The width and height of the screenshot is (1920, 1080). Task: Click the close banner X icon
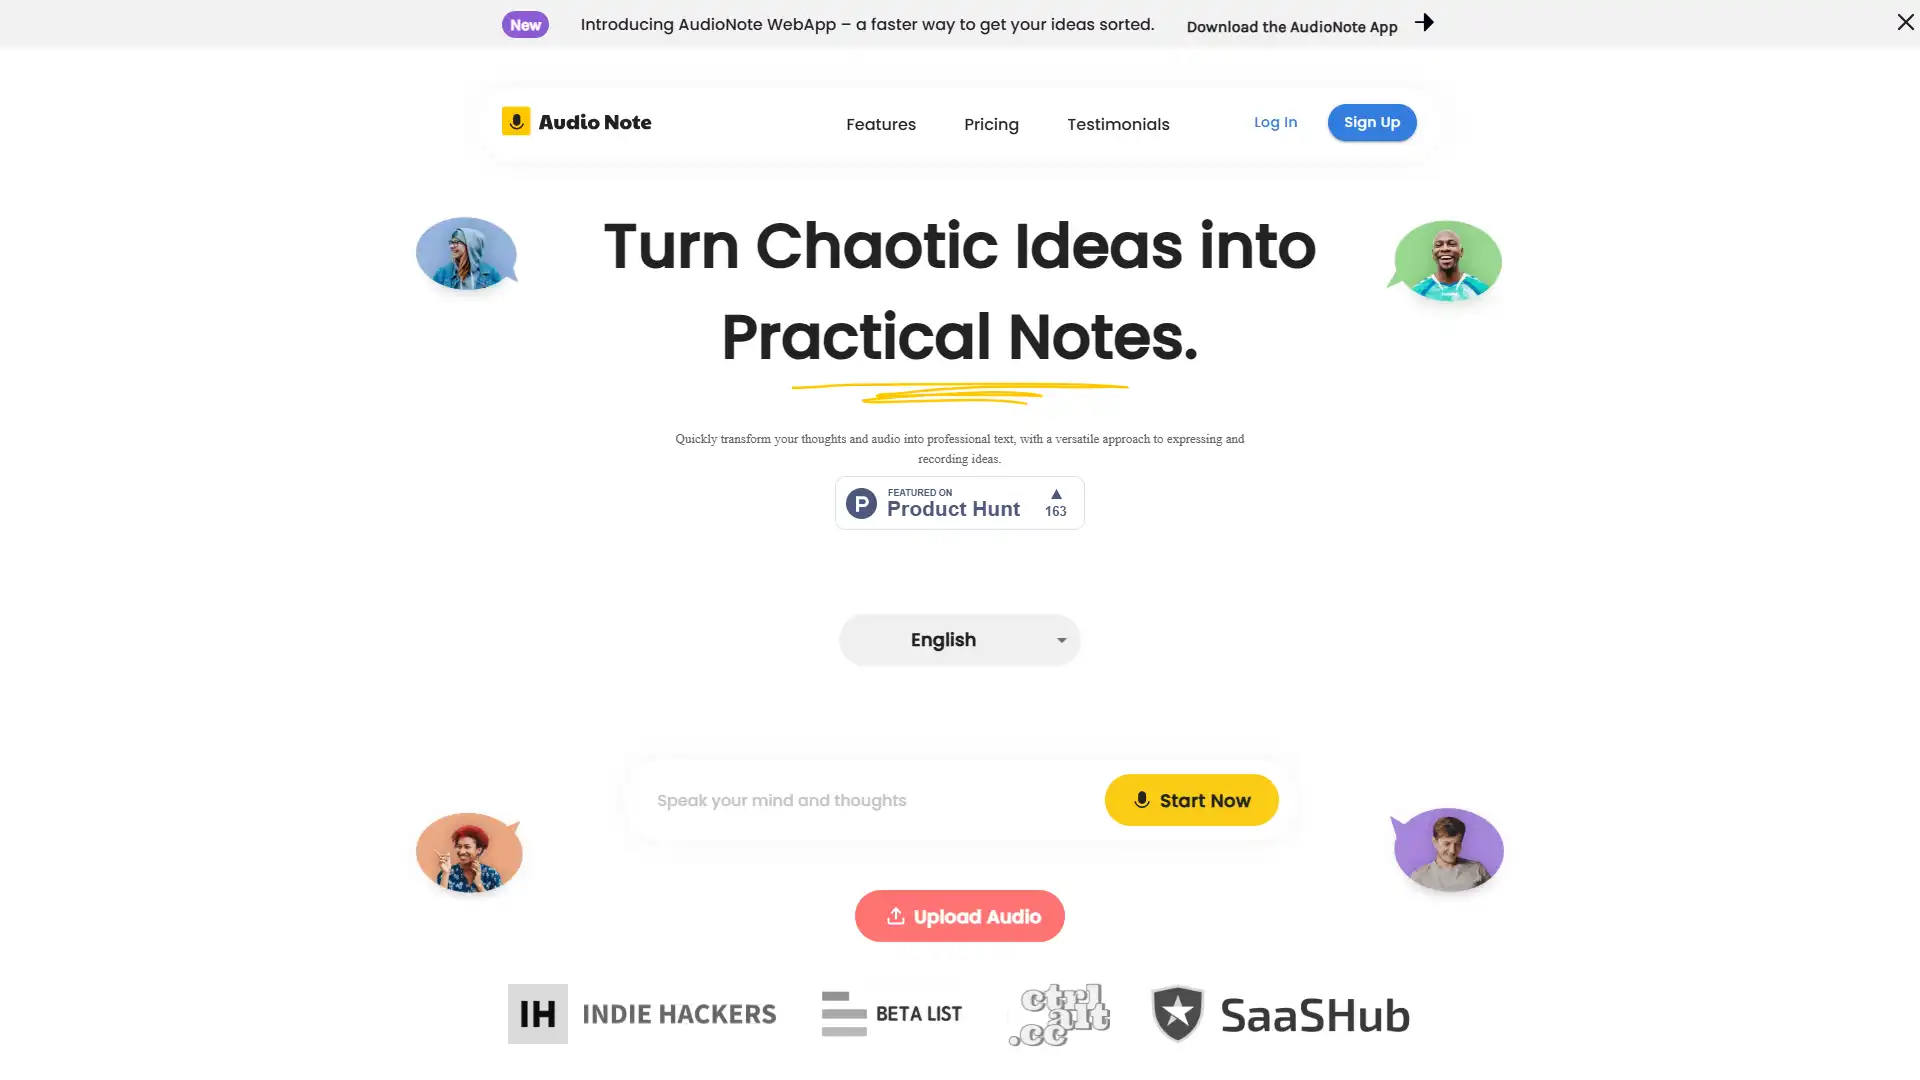[1904, 22]
